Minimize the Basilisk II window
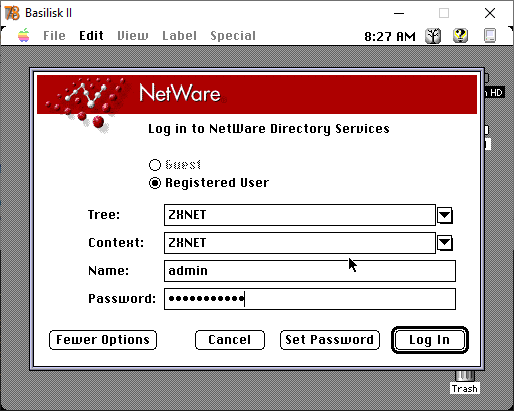Image resolution: width=514 pixels, height=411 pixels. [x=399, y=13]
